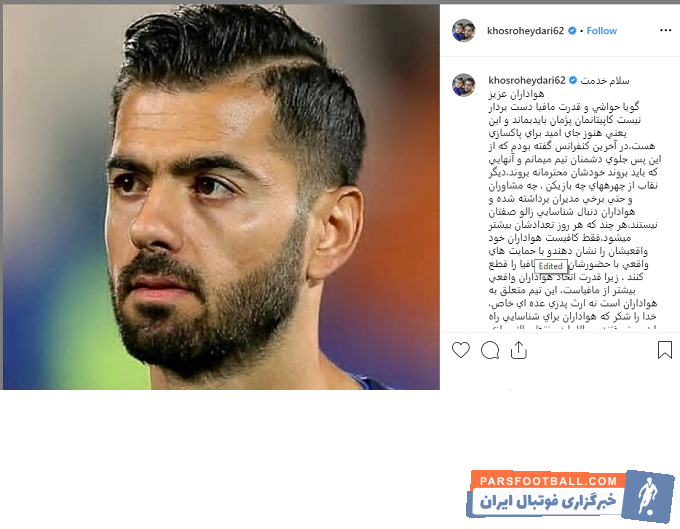This screenshot has height=529, width=680.
Task: Click the Edited tooltip label in caption
Action: [x=550, y=266]
